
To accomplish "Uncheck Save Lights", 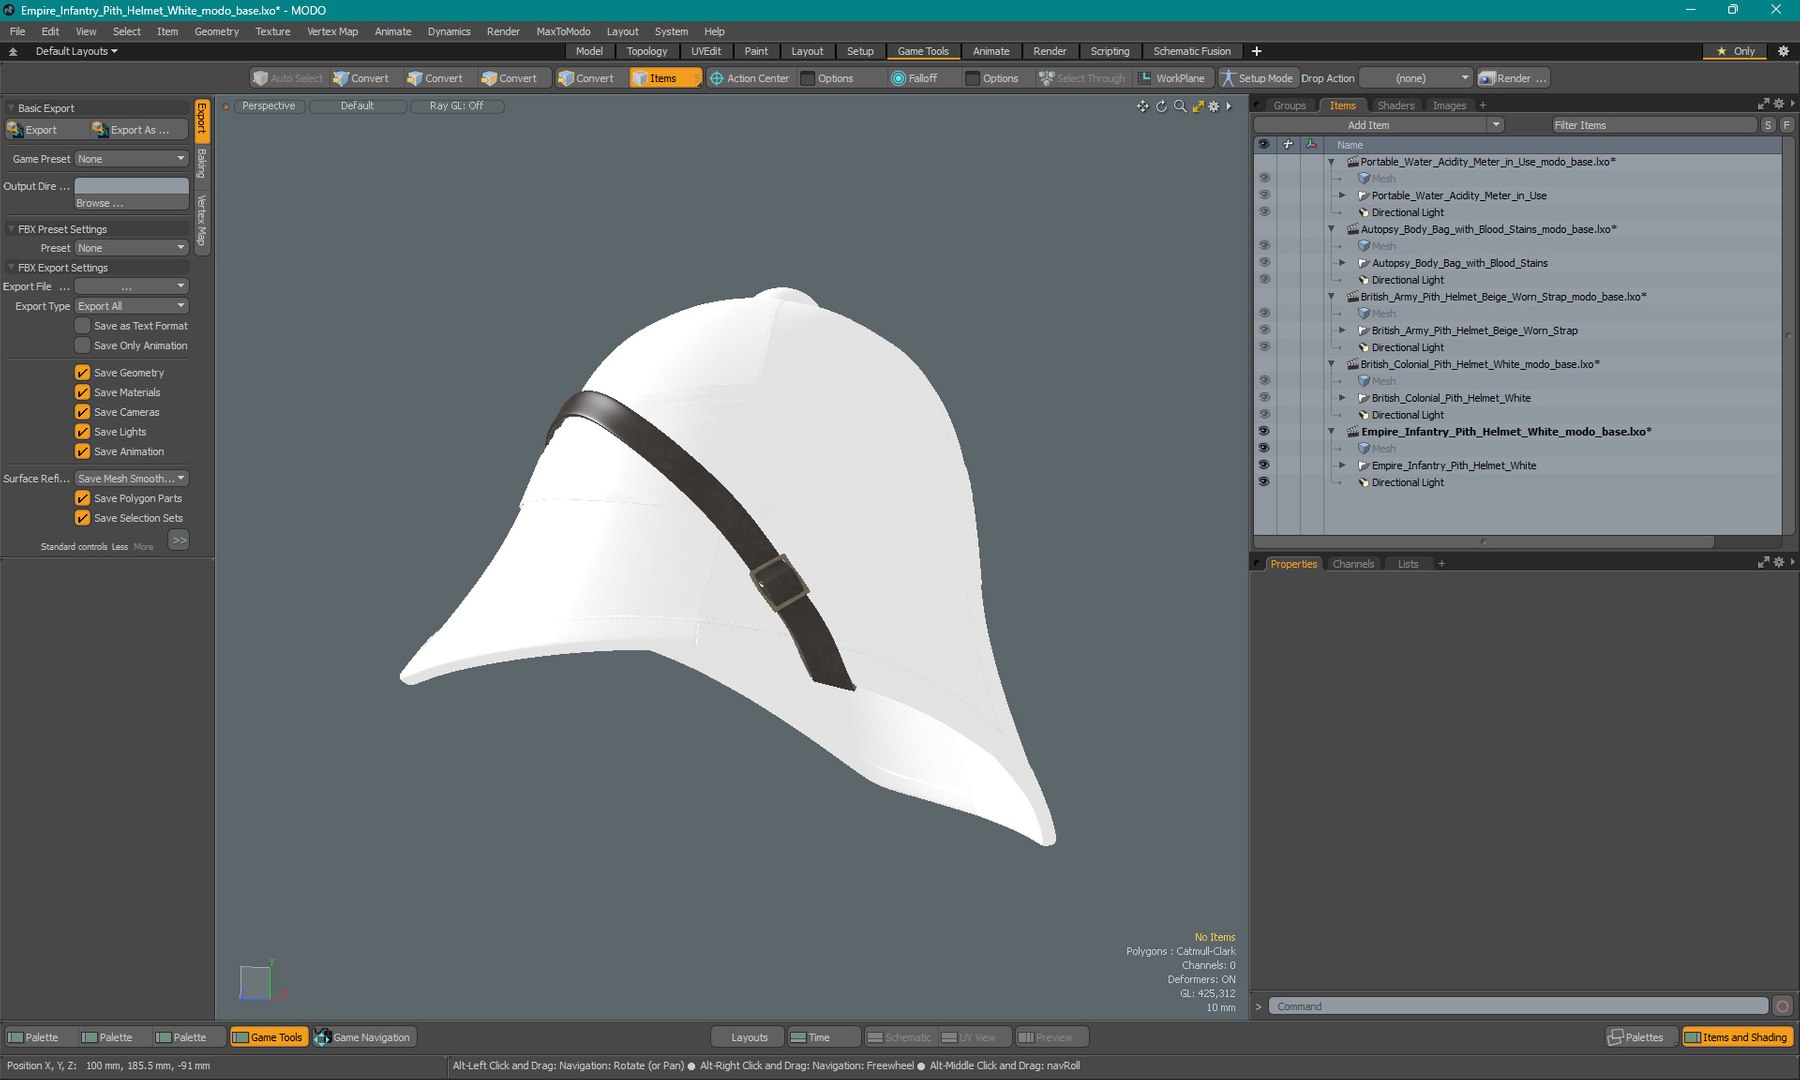I will pyautogui.click(x=83, y=432).
